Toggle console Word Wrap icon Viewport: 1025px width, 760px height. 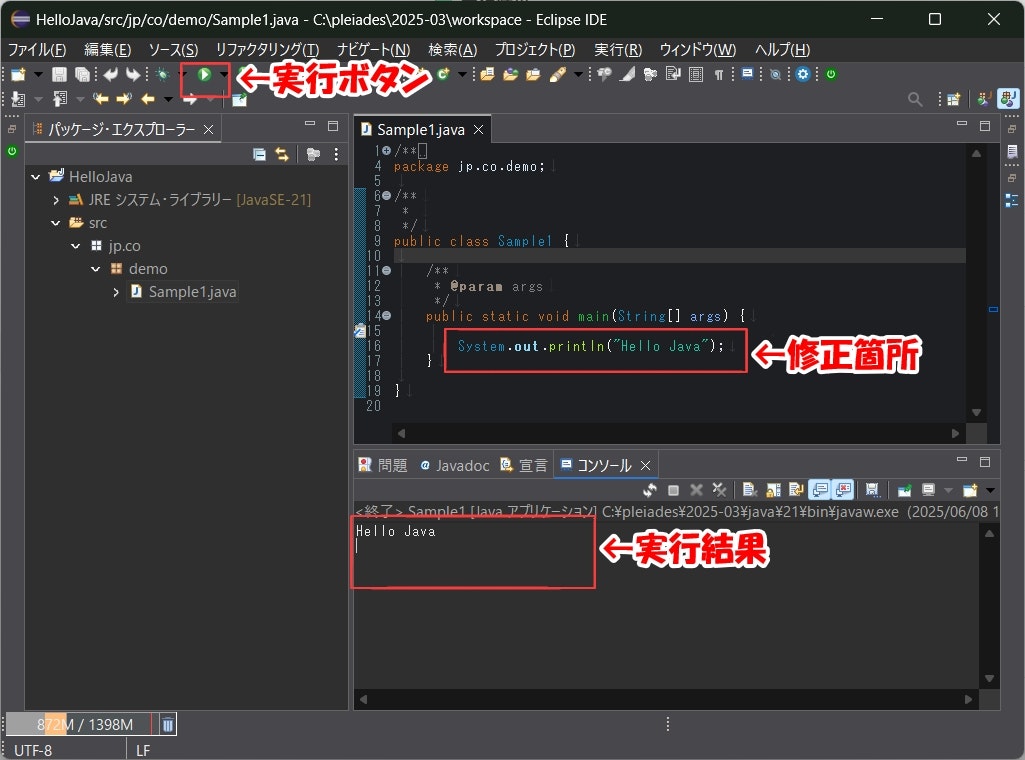796,489
